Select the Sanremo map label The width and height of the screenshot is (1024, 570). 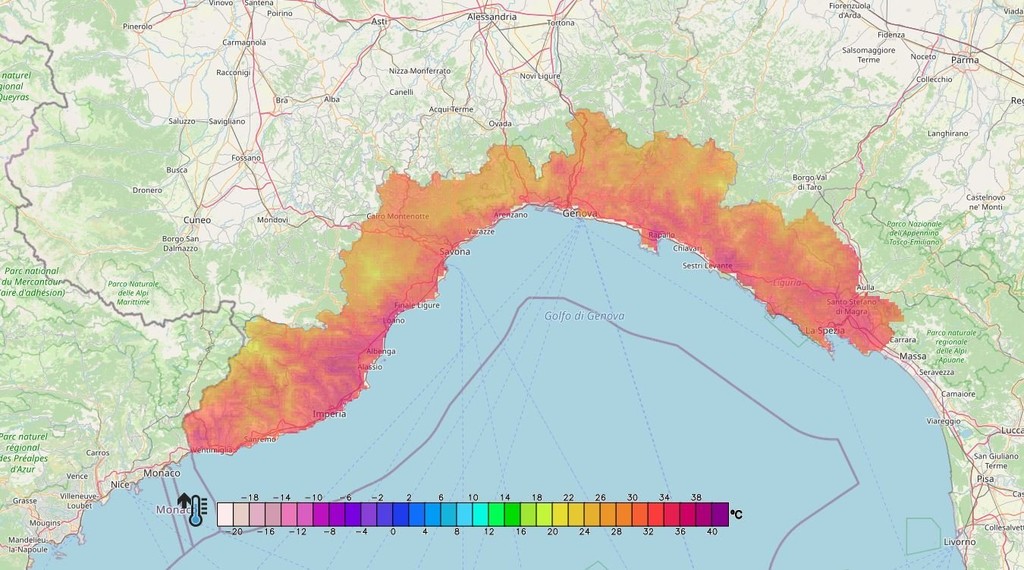[x=261, y=439]
